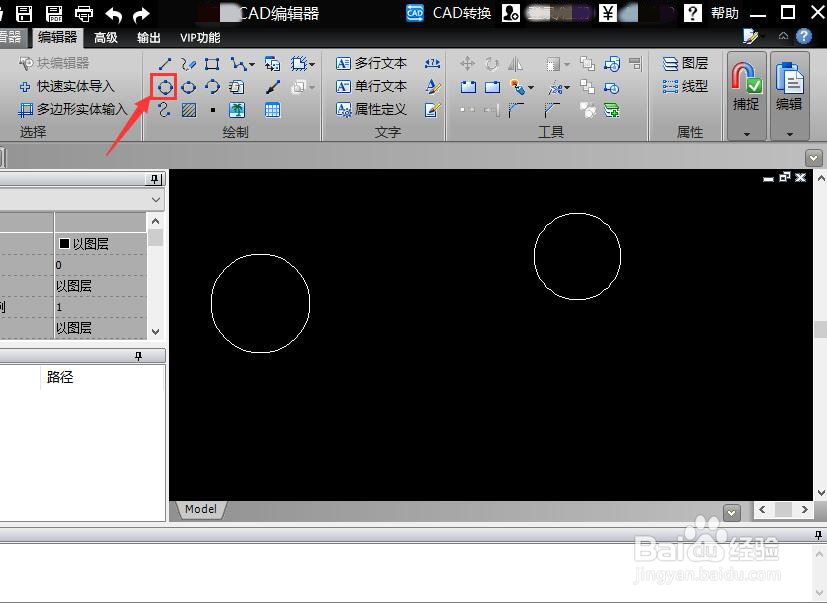
Task: Pin the properties panel
Action: (x=154, y=179)
